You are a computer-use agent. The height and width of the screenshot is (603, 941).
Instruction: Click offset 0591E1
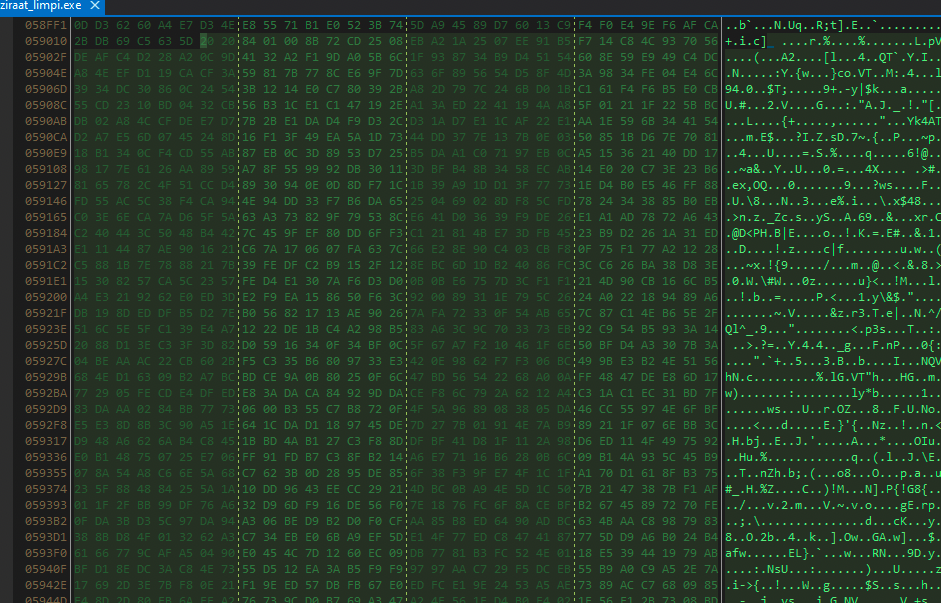pyautogui.click(x=46, y=281)
